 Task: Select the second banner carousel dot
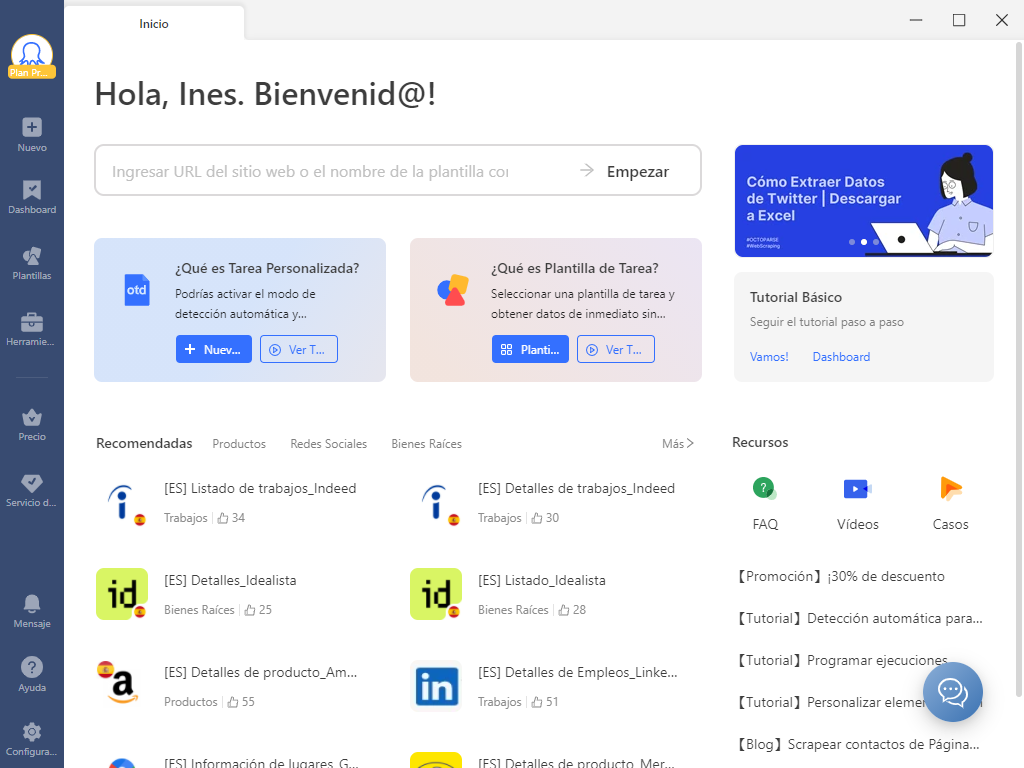(864, 242)
